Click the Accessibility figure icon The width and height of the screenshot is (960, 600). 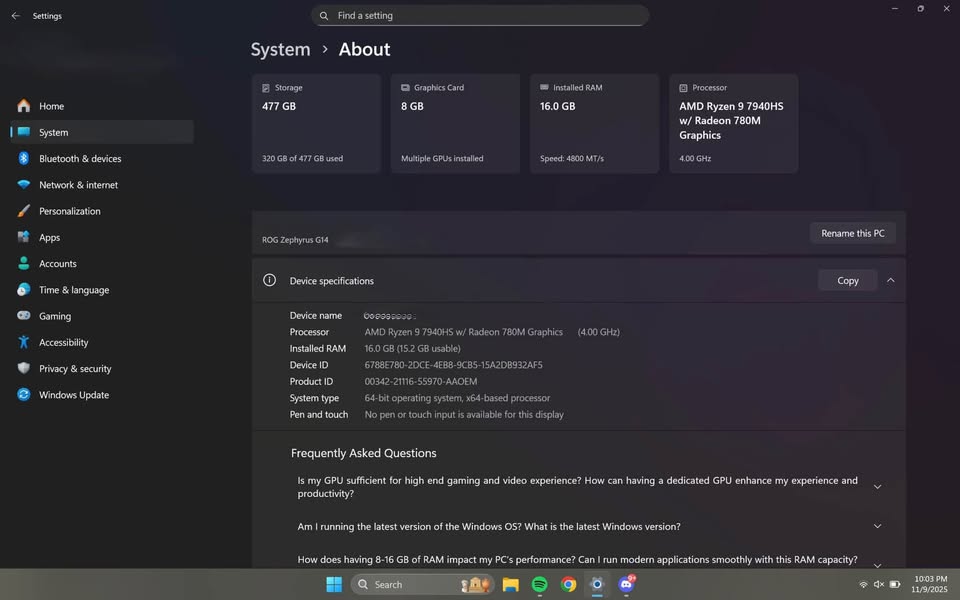pos(23,342)
